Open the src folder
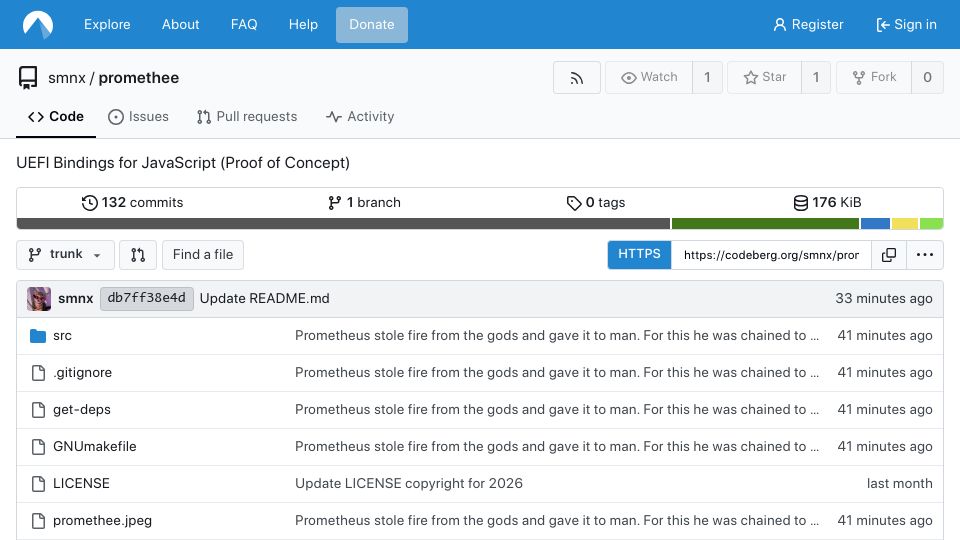 click(x=62, y=336)
